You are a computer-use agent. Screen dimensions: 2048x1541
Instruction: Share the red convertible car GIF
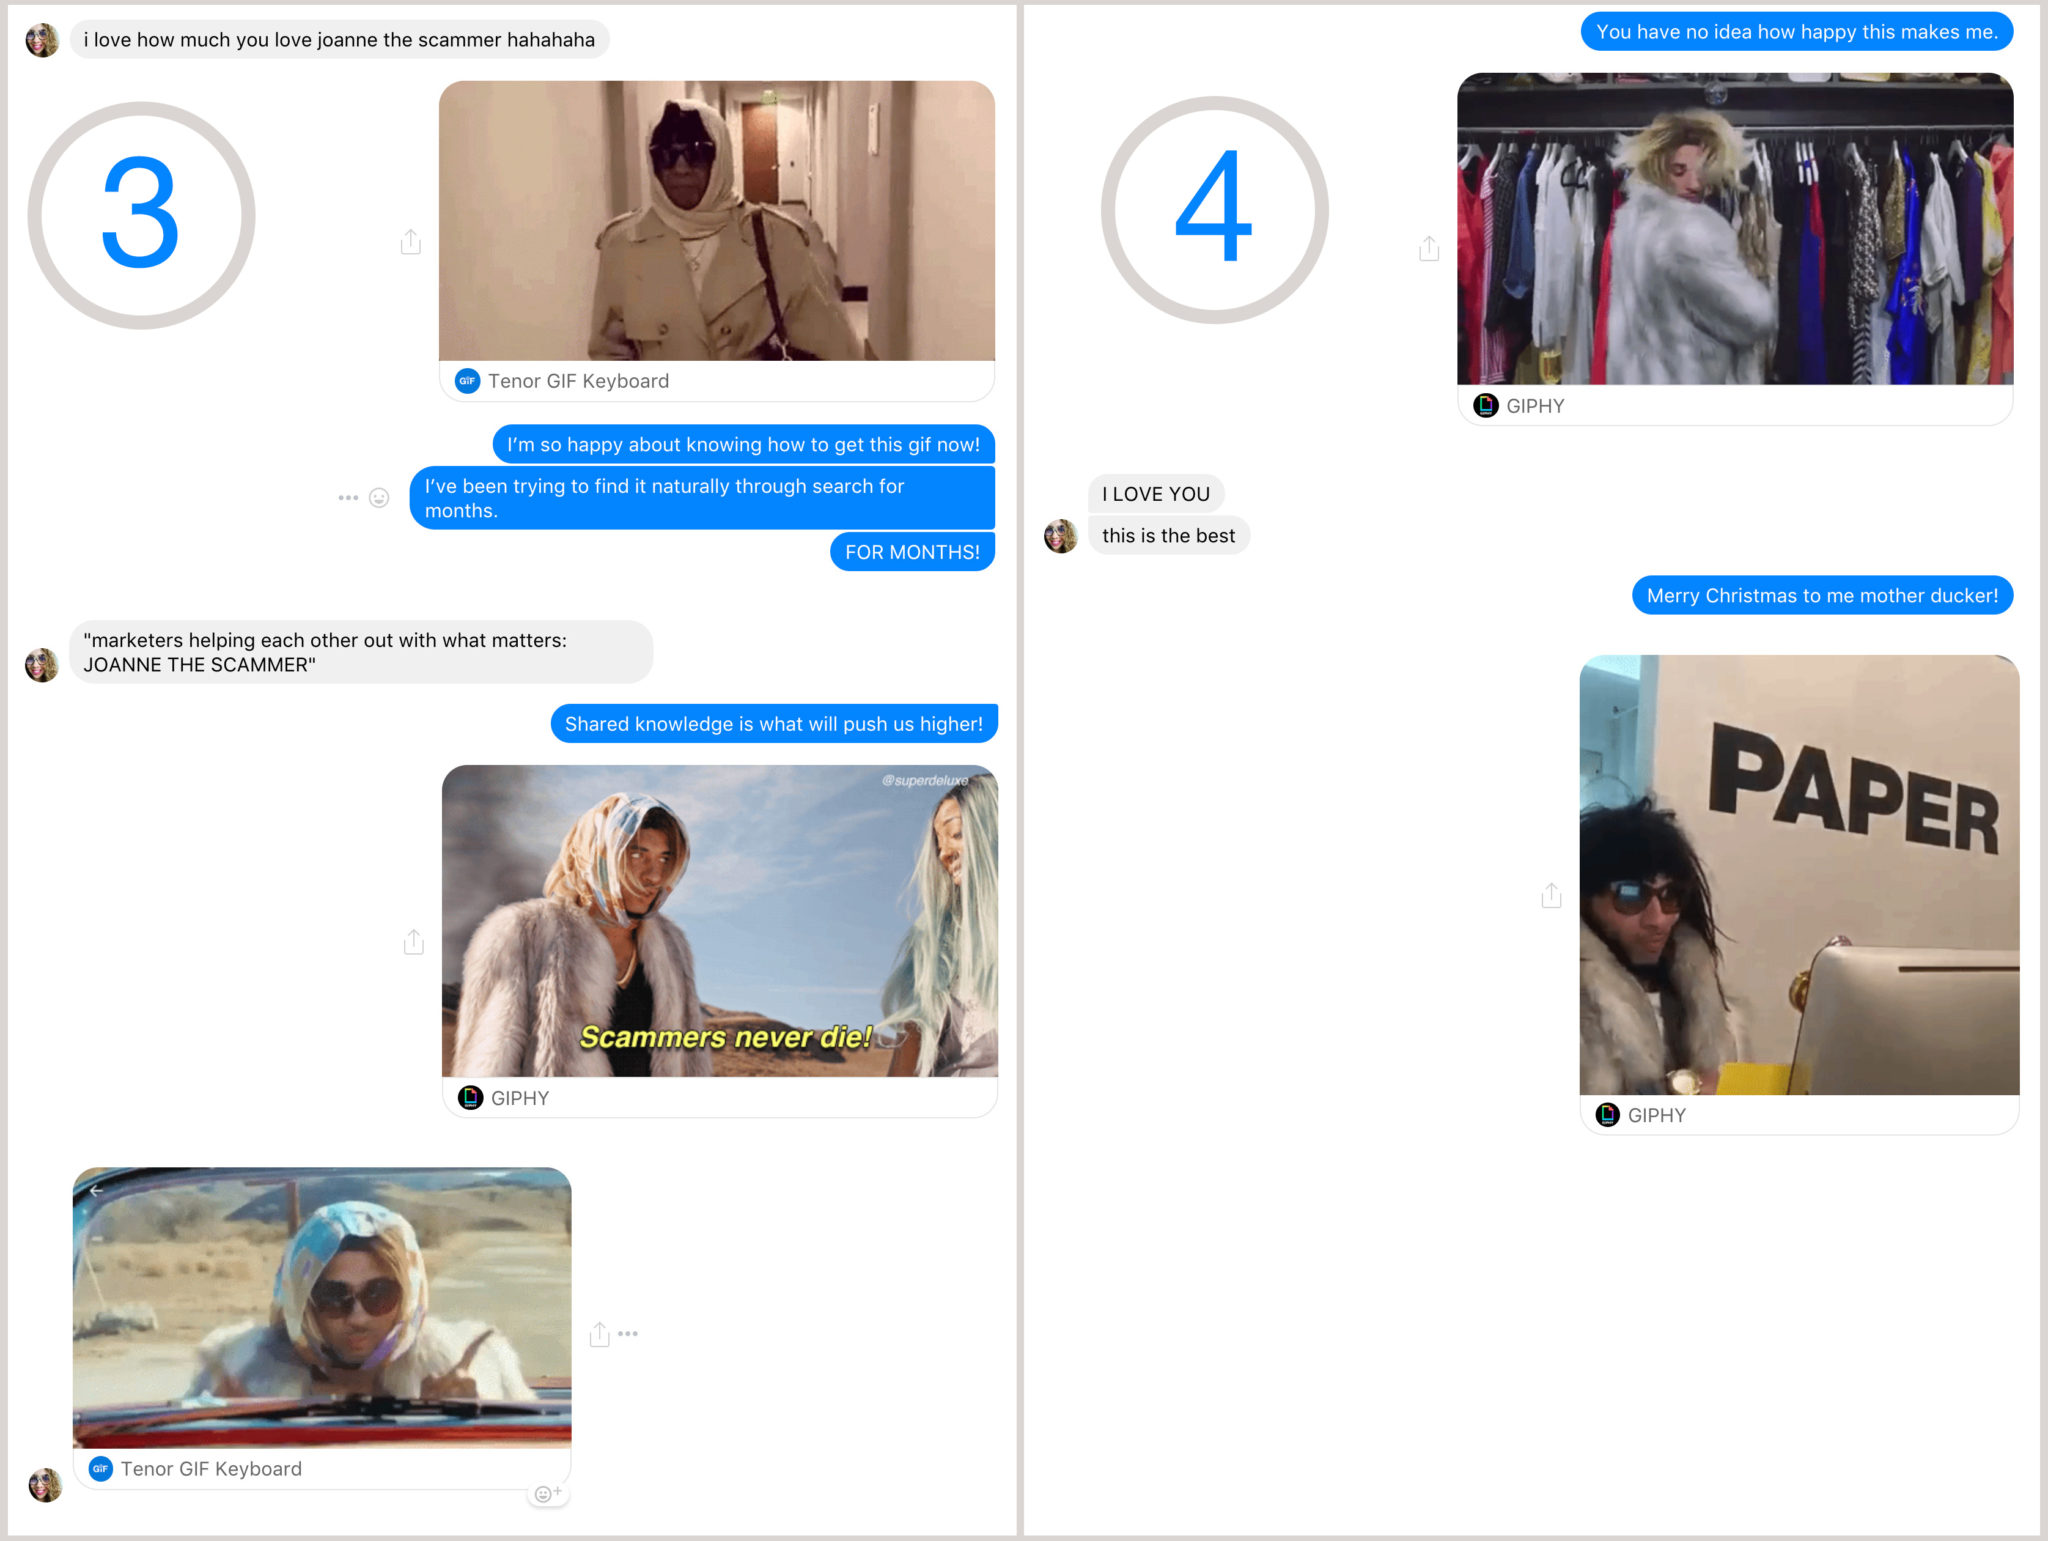599,1334
